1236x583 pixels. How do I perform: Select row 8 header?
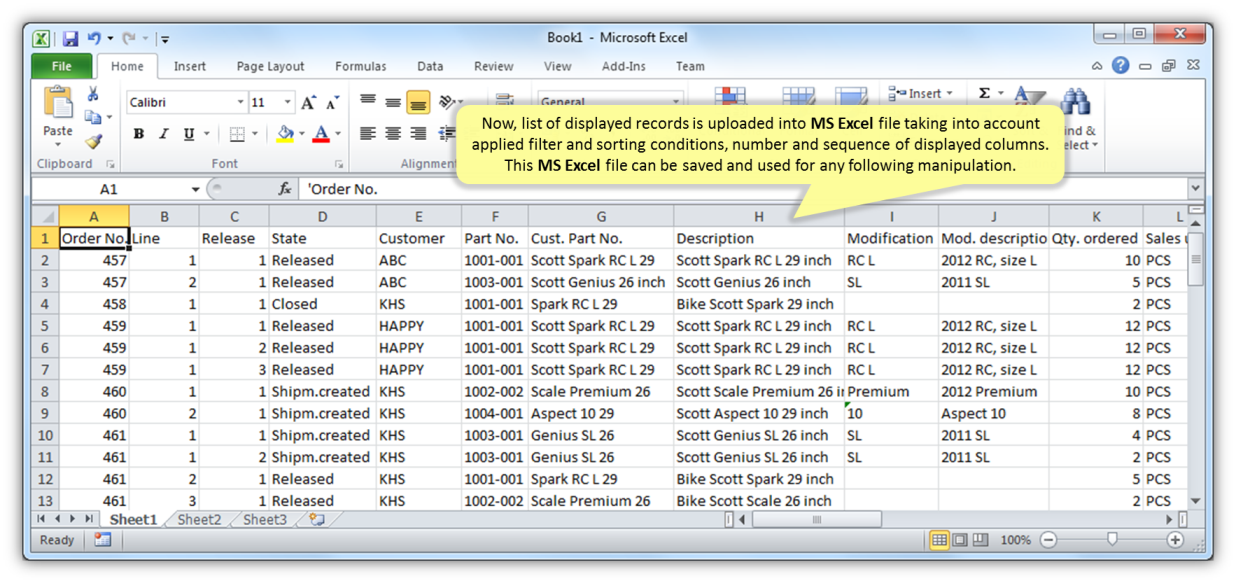click(x=45, y=392)
